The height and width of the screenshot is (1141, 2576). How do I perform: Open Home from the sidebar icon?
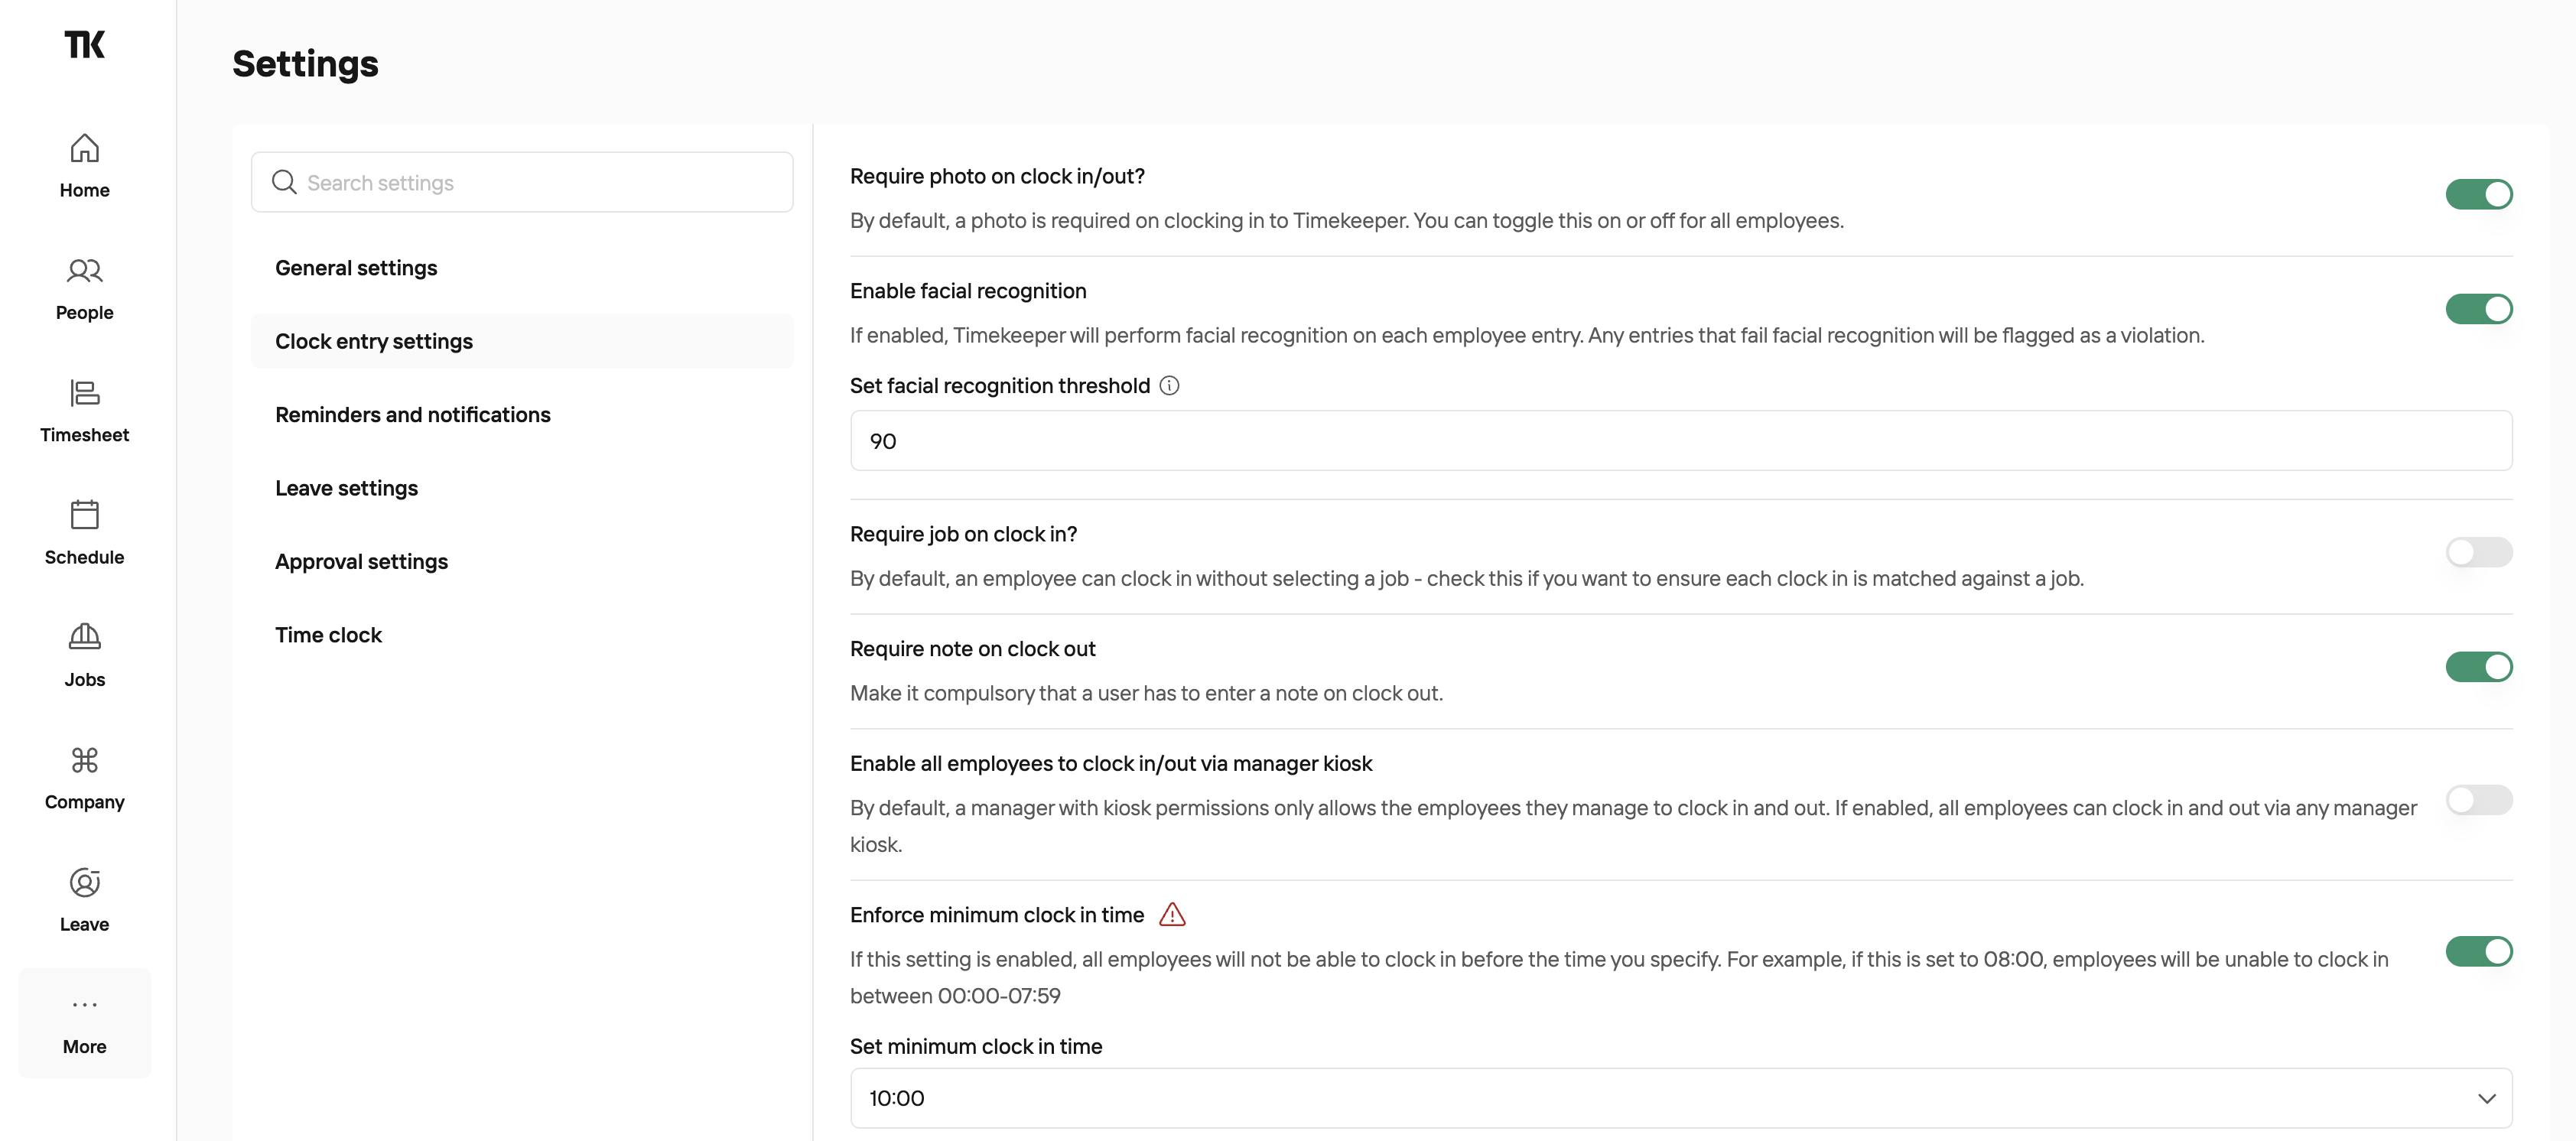click(84, 149)
